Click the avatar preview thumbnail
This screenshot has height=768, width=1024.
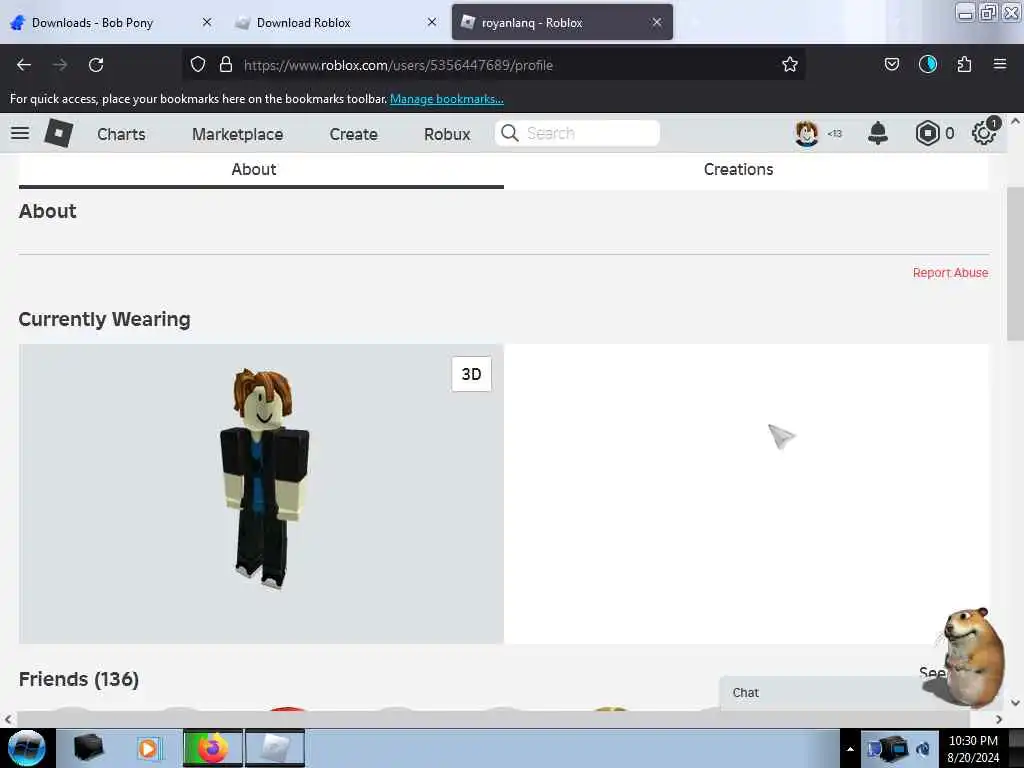(x=261, y=494)
